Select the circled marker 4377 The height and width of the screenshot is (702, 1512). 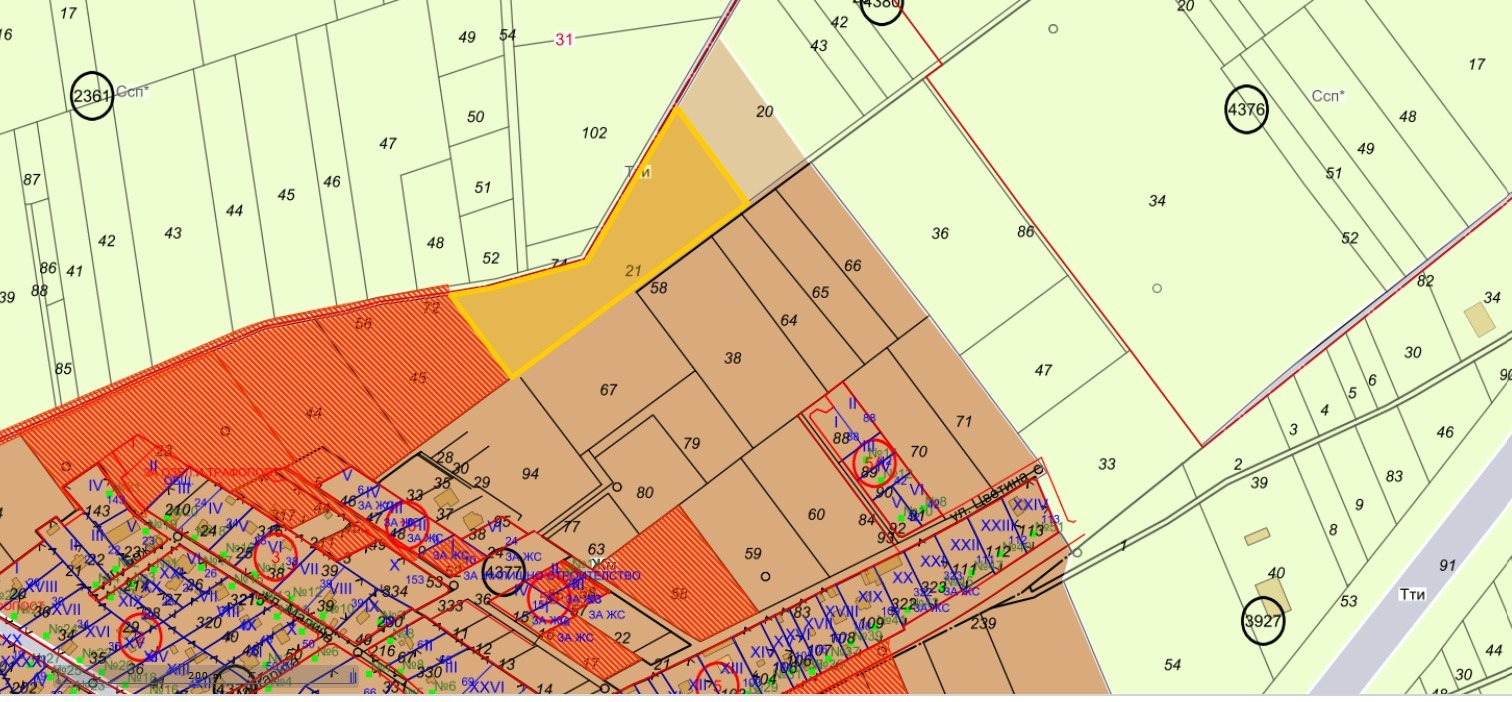(x=504, y=570)
